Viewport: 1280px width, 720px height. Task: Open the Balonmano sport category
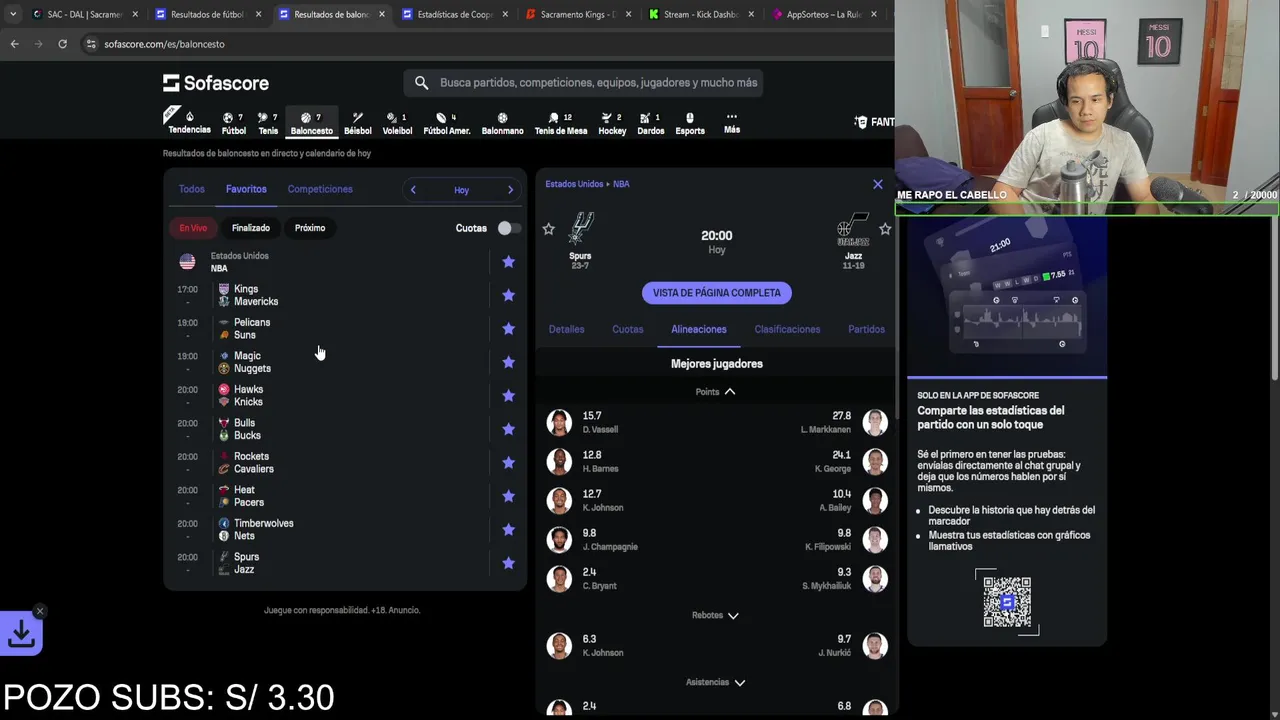[x=502, y=123]
